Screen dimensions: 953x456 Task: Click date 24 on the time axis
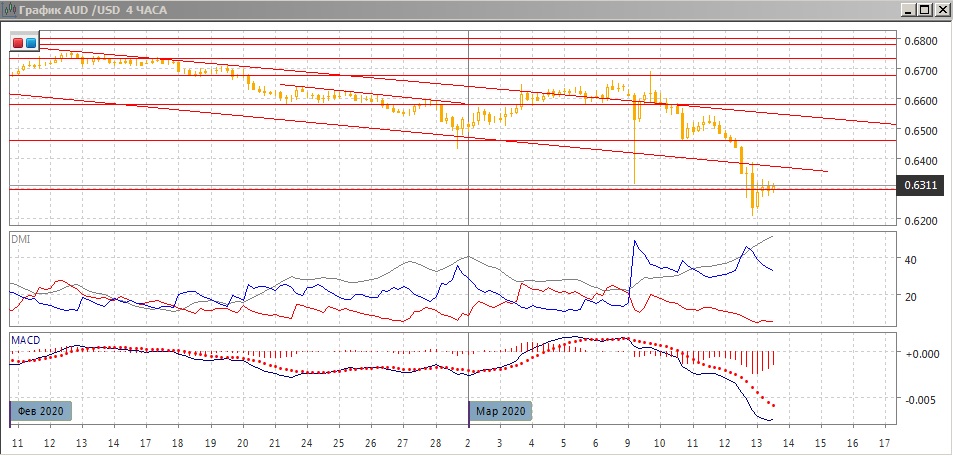click(306, 442)
